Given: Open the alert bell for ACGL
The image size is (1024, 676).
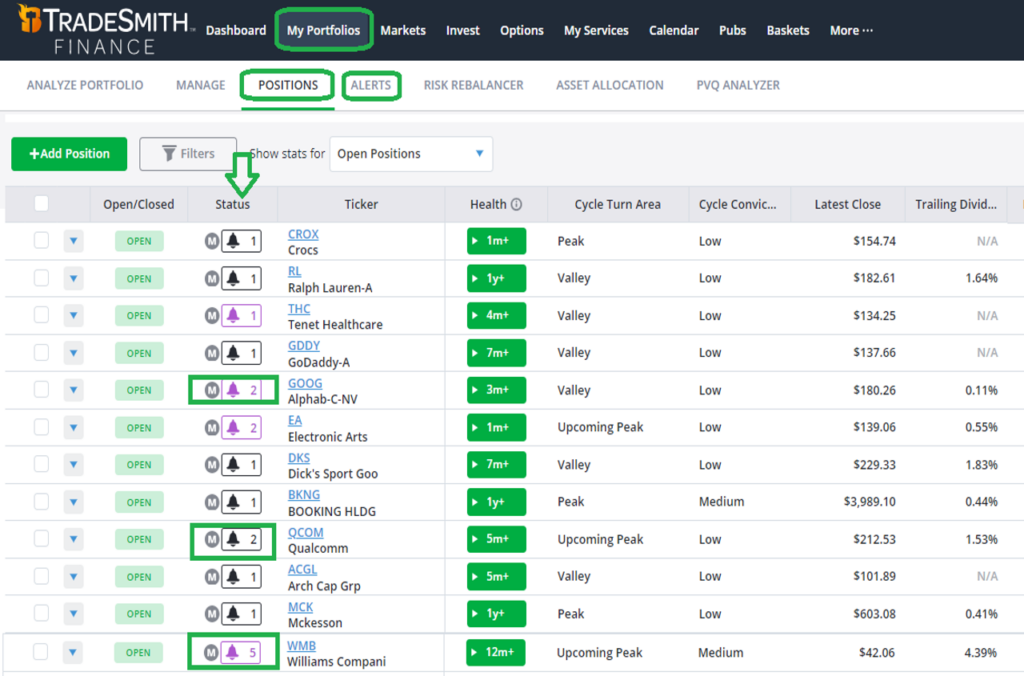Looking at the screenshot, I should pyautogui.click(x=242, y=576).
